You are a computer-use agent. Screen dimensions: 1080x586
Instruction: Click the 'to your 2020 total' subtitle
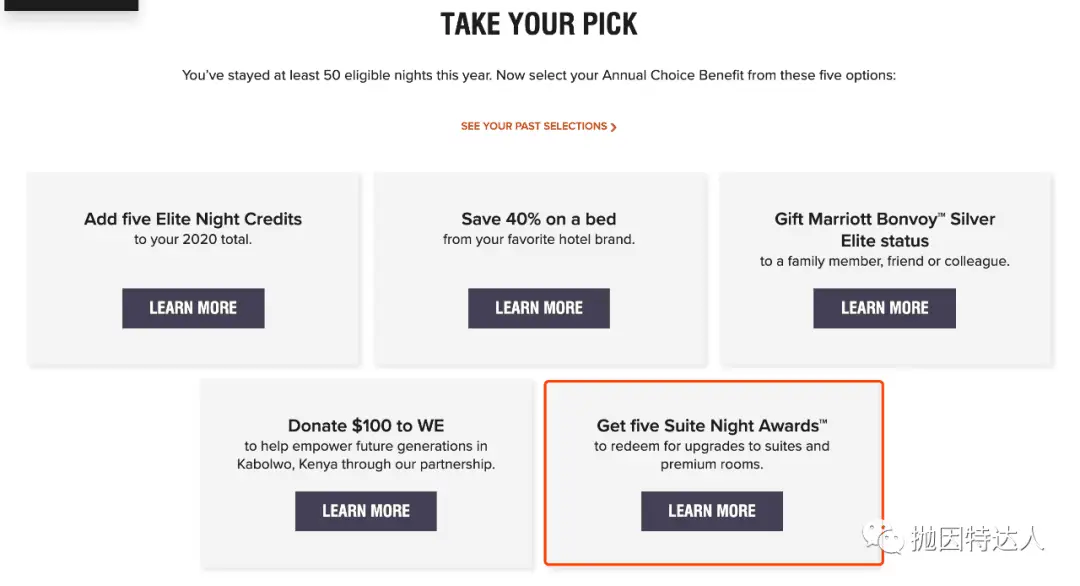point(193,240)
